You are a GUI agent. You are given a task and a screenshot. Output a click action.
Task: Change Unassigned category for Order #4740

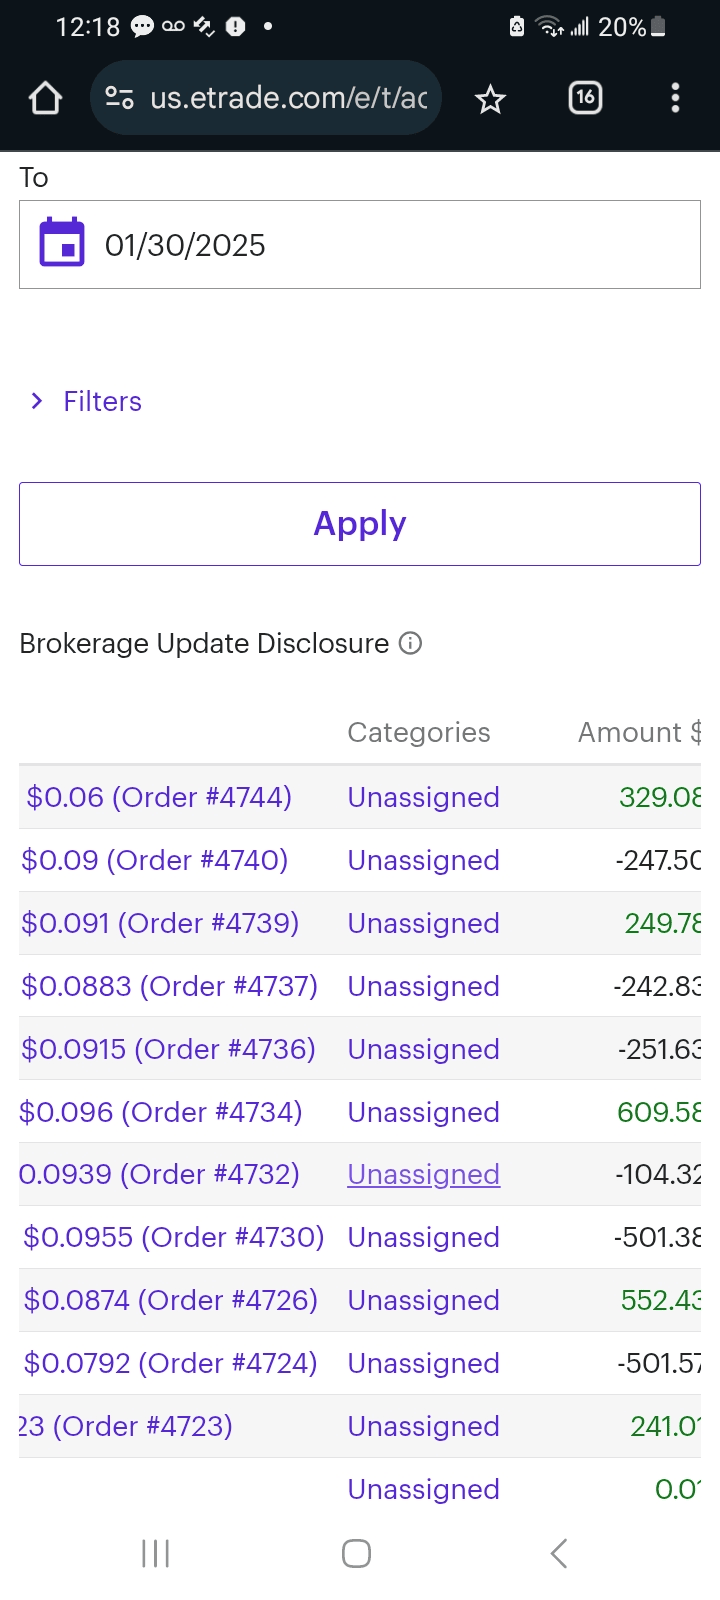tap(423, 860)
